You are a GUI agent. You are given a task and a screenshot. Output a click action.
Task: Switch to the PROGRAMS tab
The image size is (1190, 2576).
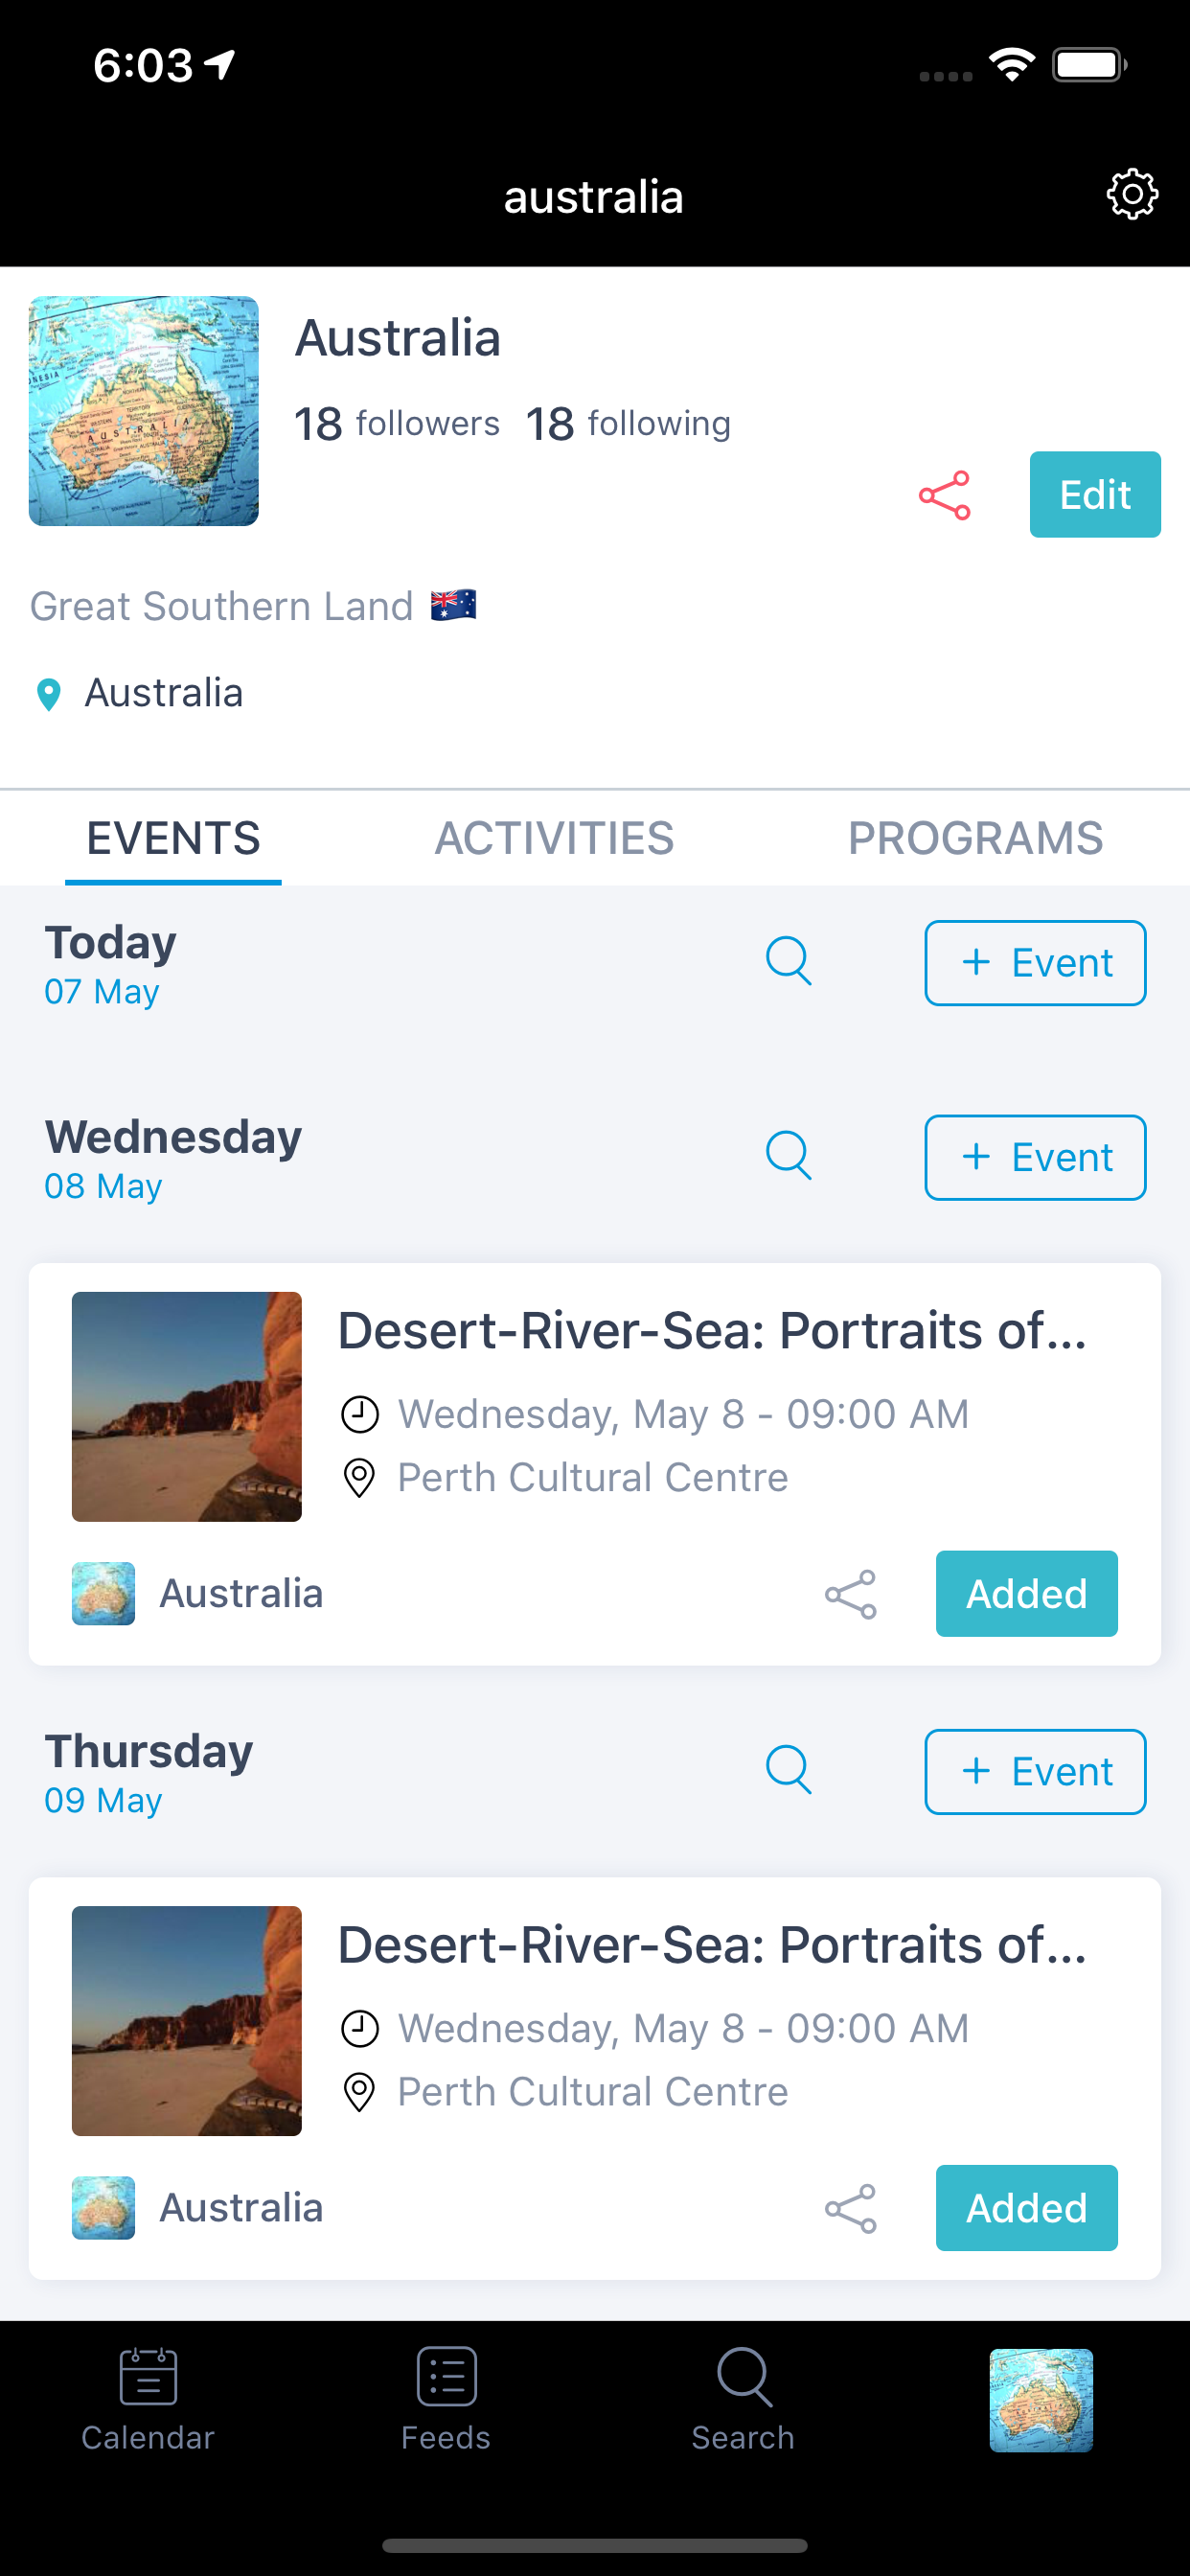point(975,838)
